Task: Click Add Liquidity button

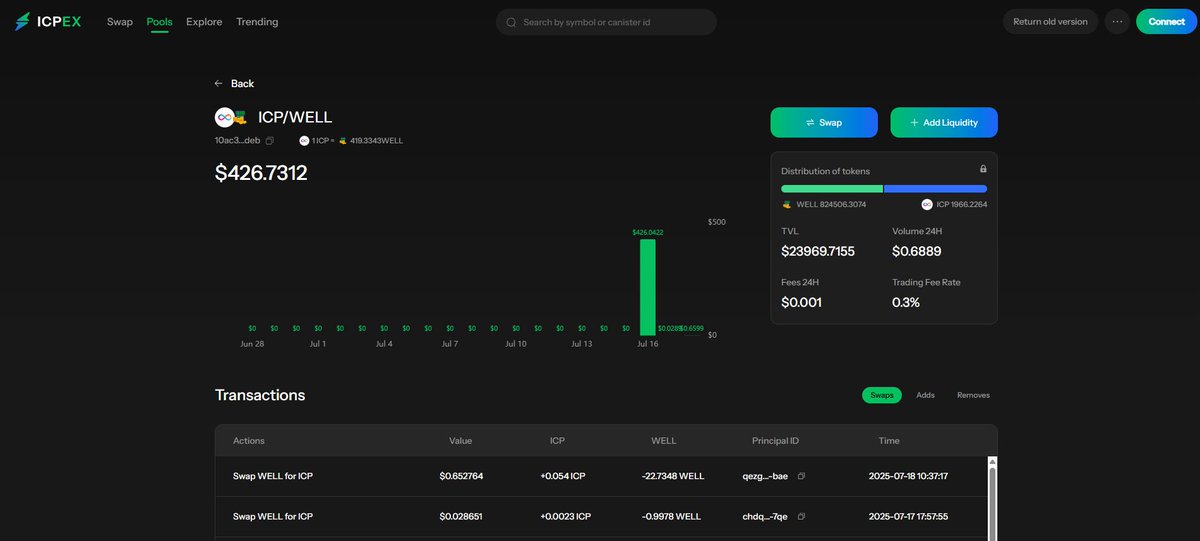Action: pos(944,122)
